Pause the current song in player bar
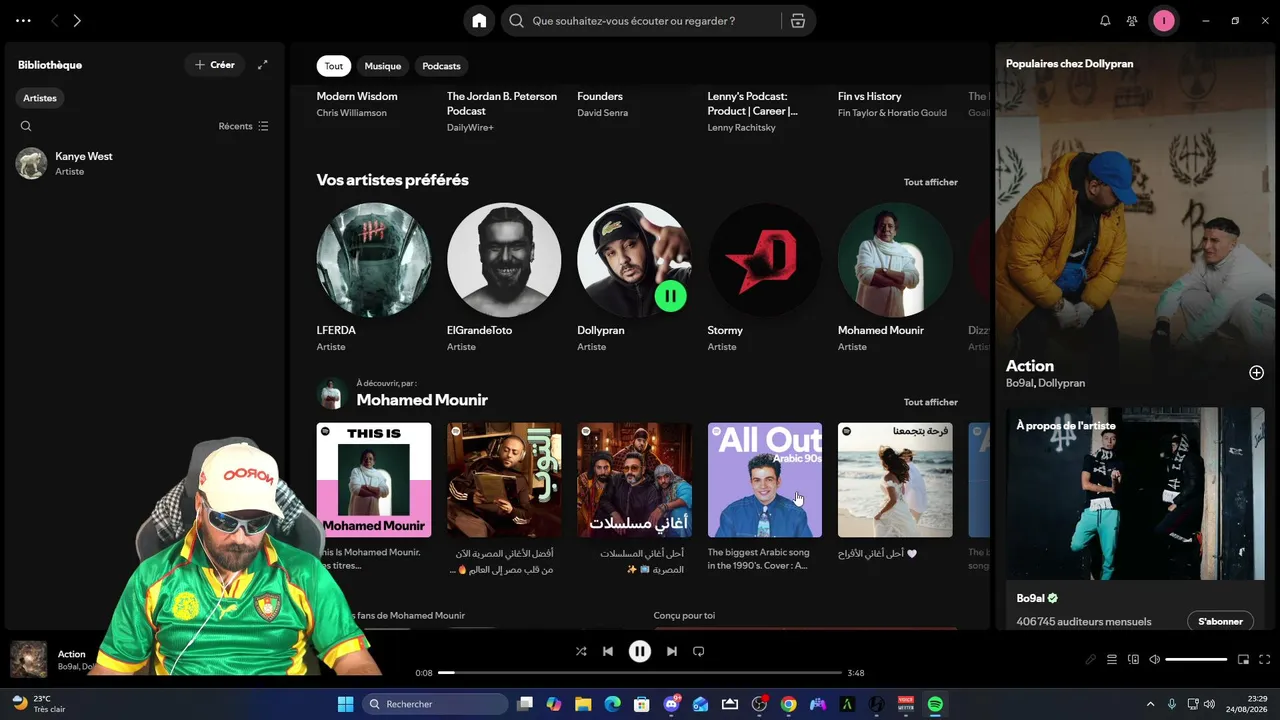This screenshot has height=720, width=1280. [x=640, y=651]
